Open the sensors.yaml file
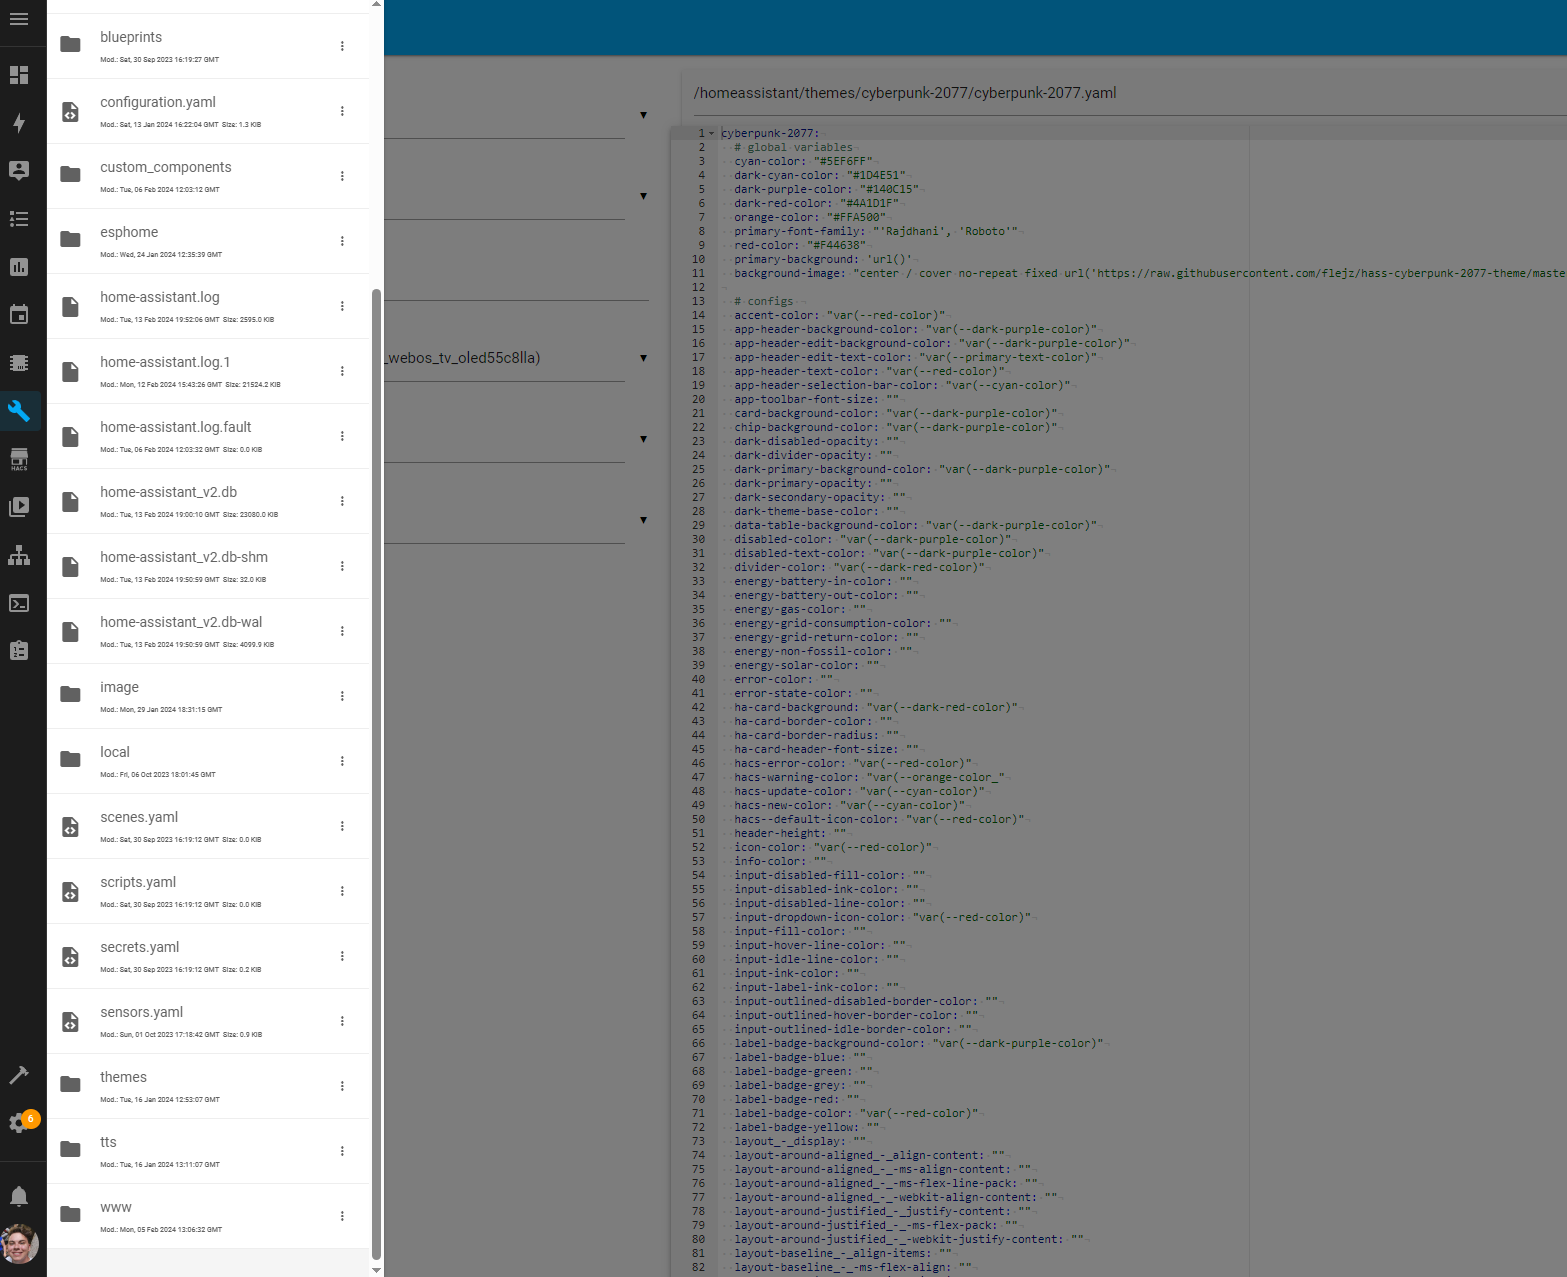1567x1277 pixels. (x=141, y=1013)
